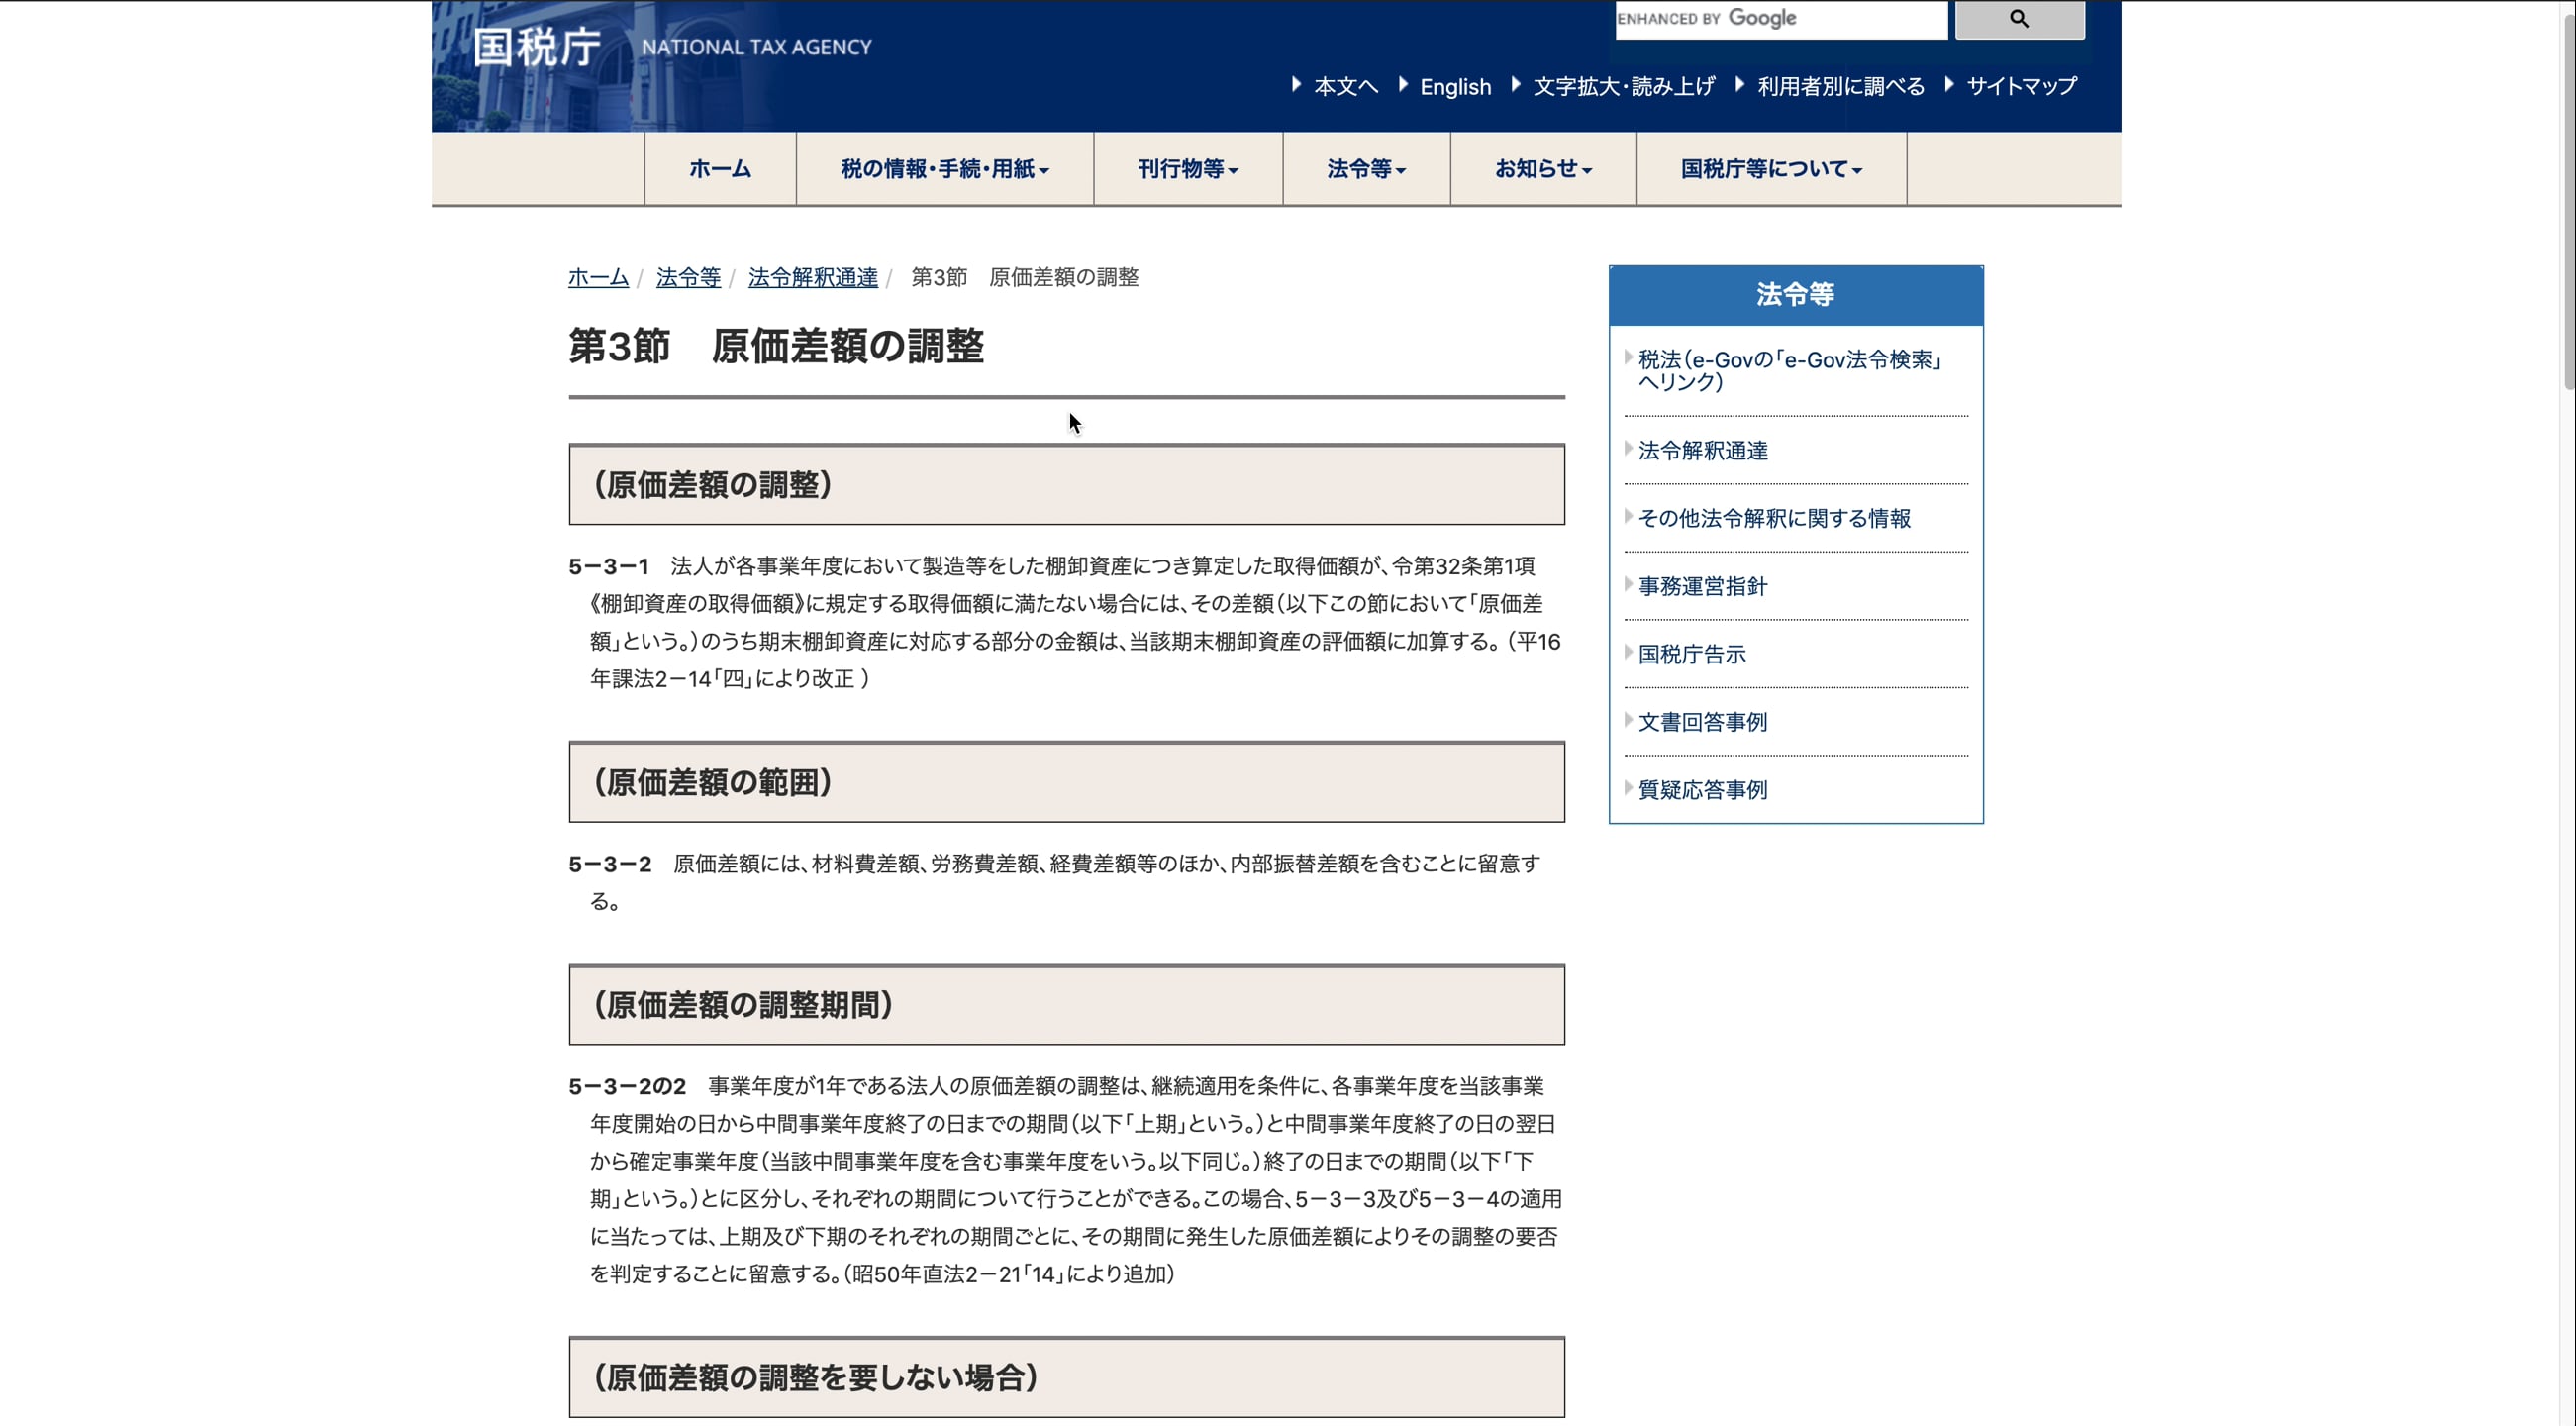Click the arrow icon next to 国税庁告示
Screen dimensions: 2576x1426
click(1629, 654)
